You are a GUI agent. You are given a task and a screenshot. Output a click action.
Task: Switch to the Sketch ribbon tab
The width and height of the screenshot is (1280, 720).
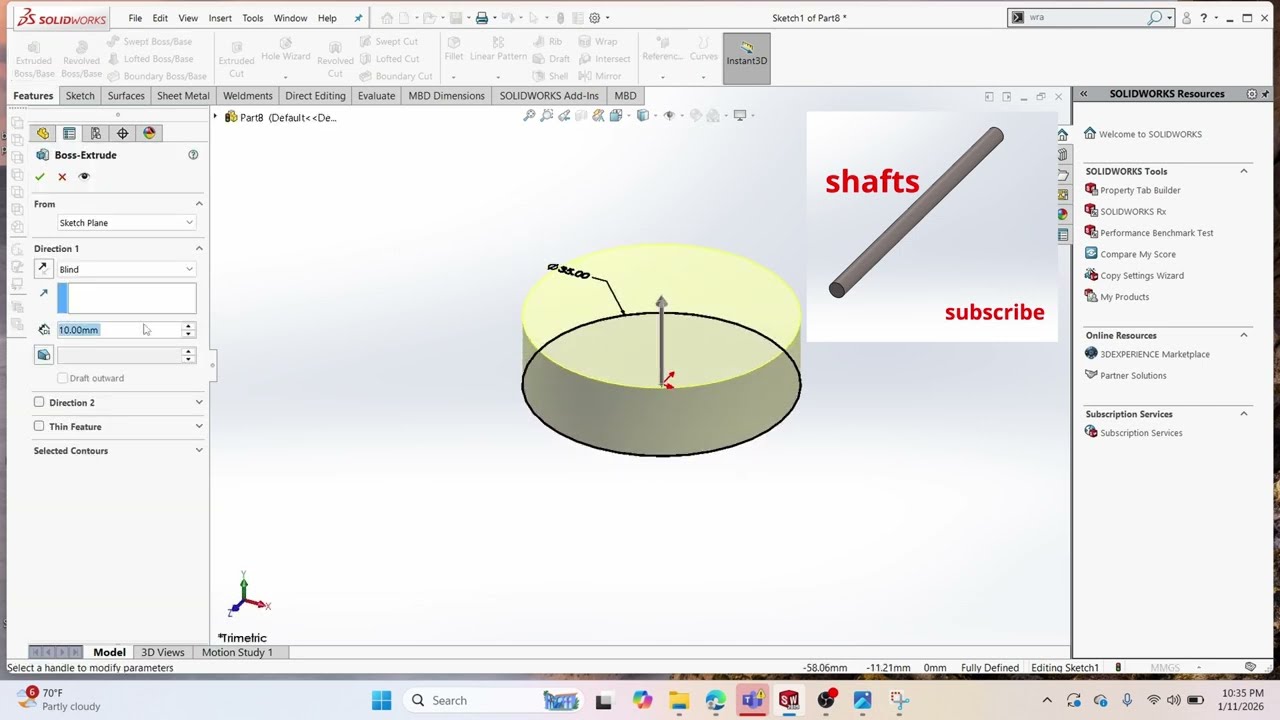tap(80, 96)
